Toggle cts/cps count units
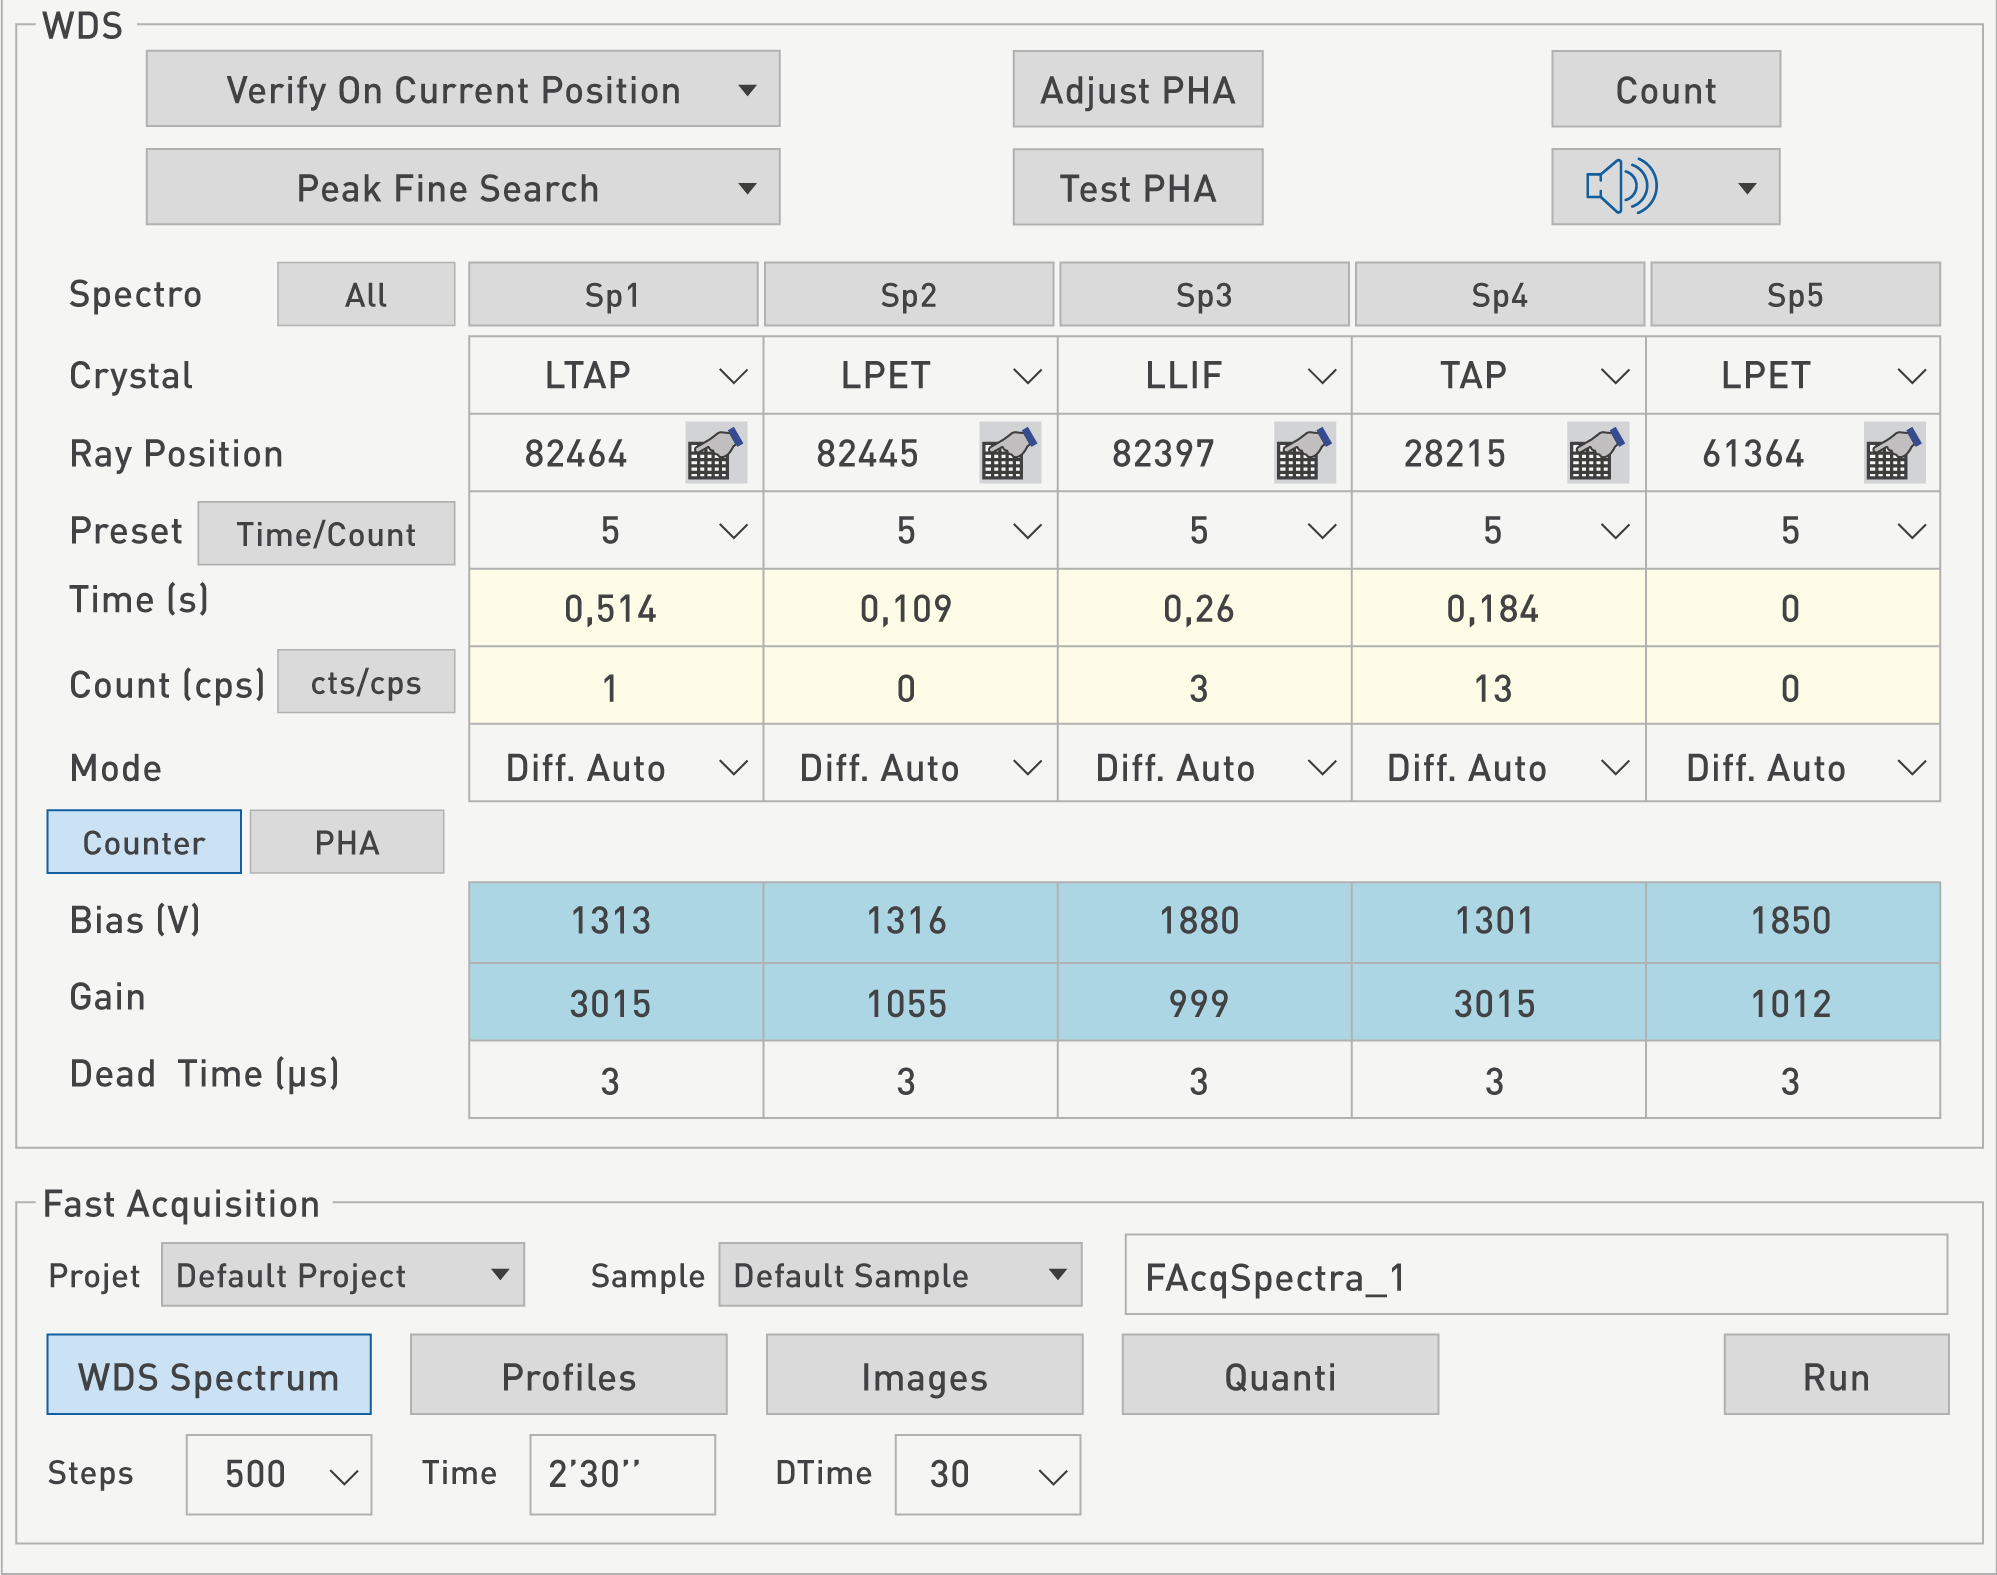This screenshot has width=1997, height=1575. point(366,682)
